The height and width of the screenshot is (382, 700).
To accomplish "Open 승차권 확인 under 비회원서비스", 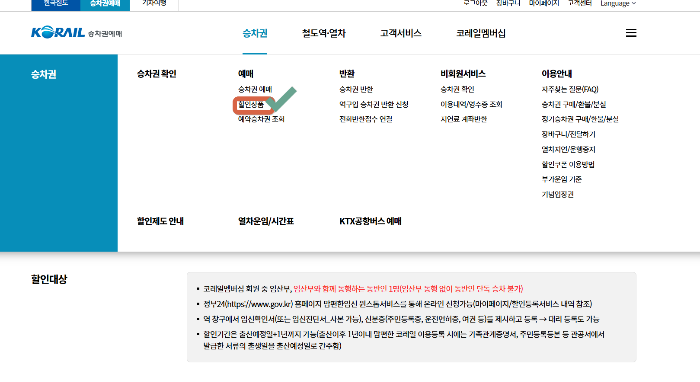I will click(x=457, y=89).
